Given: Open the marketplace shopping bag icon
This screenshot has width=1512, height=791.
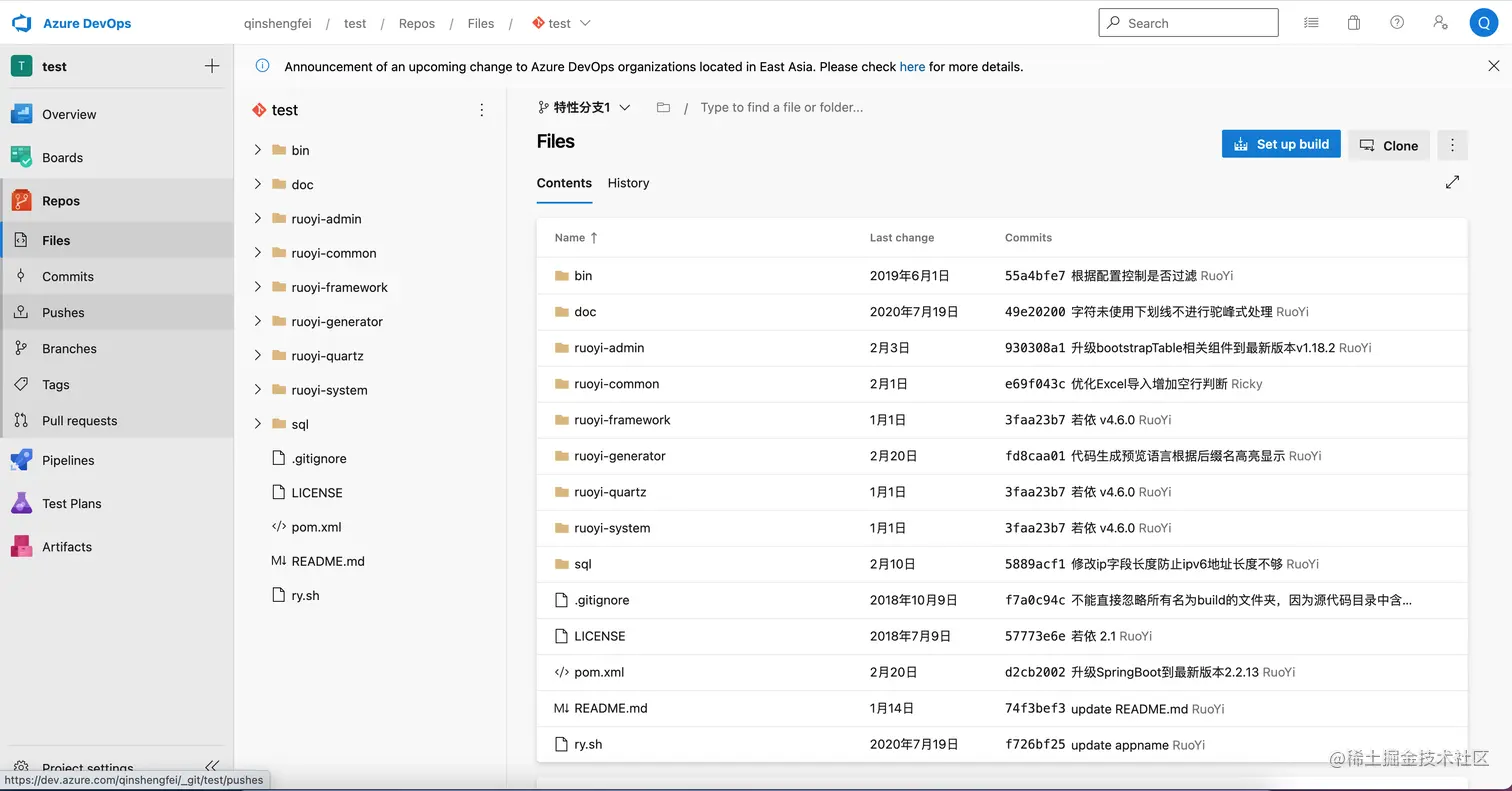Looking at the screenshot, I should tap(1354, 23).
